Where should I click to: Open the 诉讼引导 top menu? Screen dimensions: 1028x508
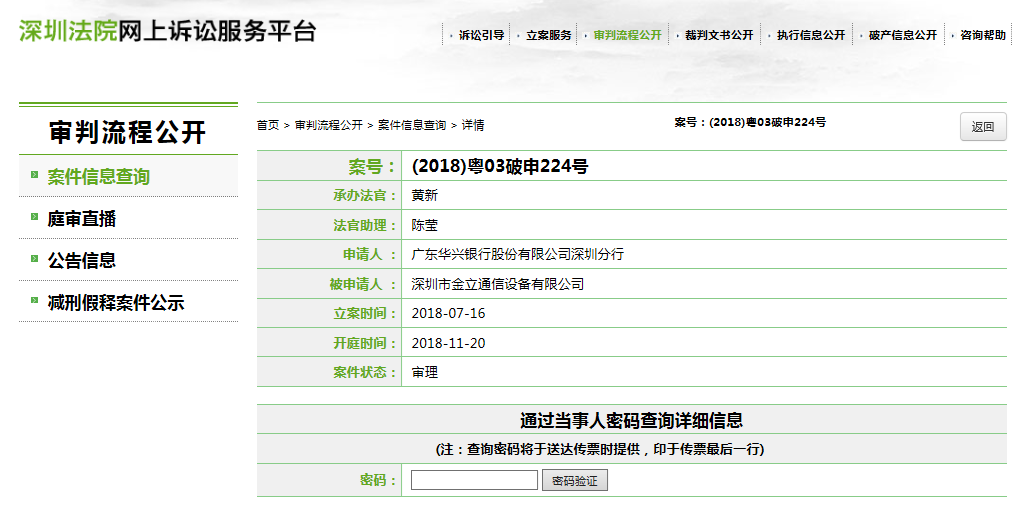[x=481, y=35]
